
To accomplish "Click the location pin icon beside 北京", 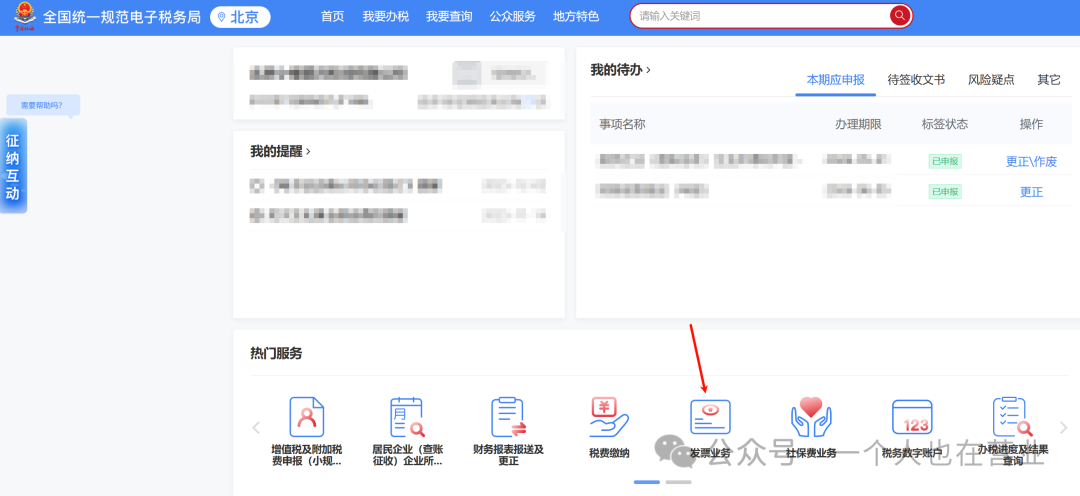I will [221, 17].
